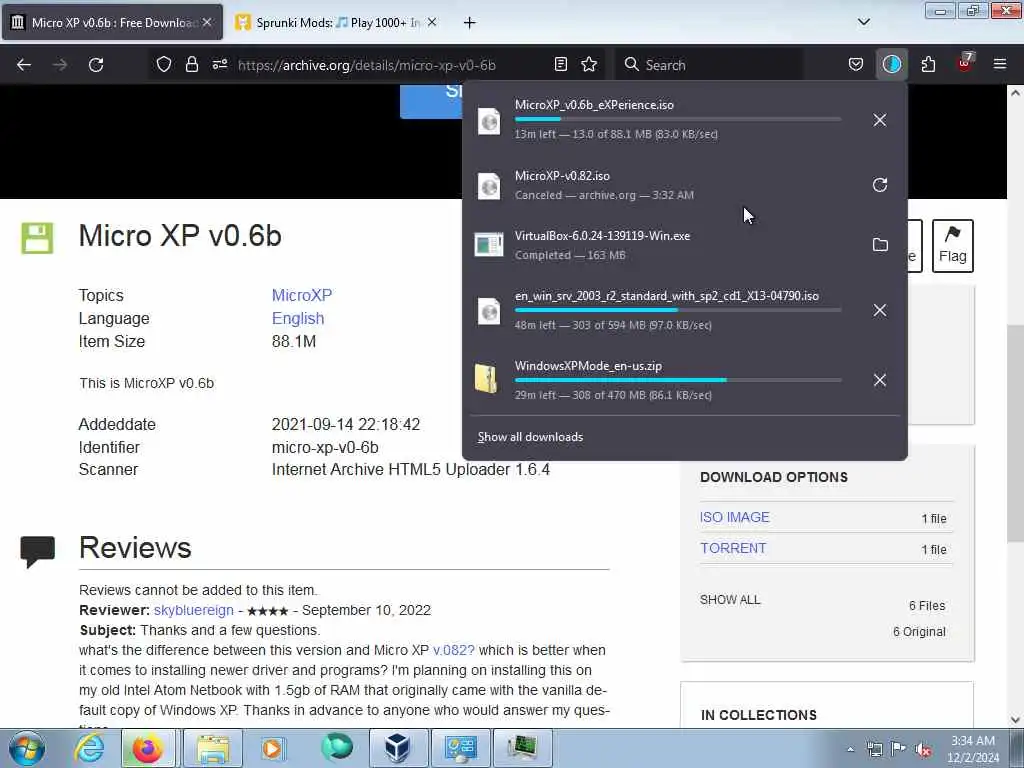Click the Firefox taskbar icon
This screenshot has width=1024, height=768.
click(148, 748)
